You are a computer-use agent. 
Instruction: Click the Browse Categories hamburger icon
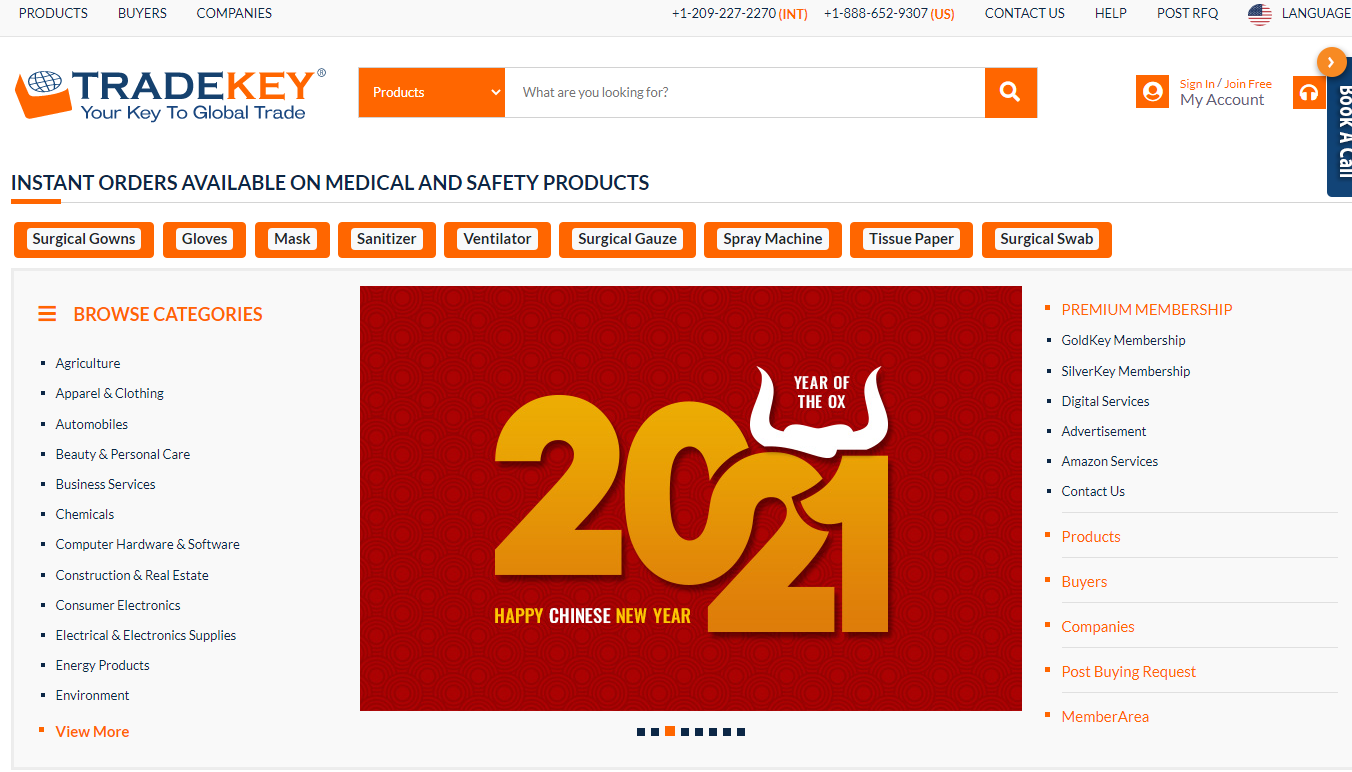coord(47,314)
